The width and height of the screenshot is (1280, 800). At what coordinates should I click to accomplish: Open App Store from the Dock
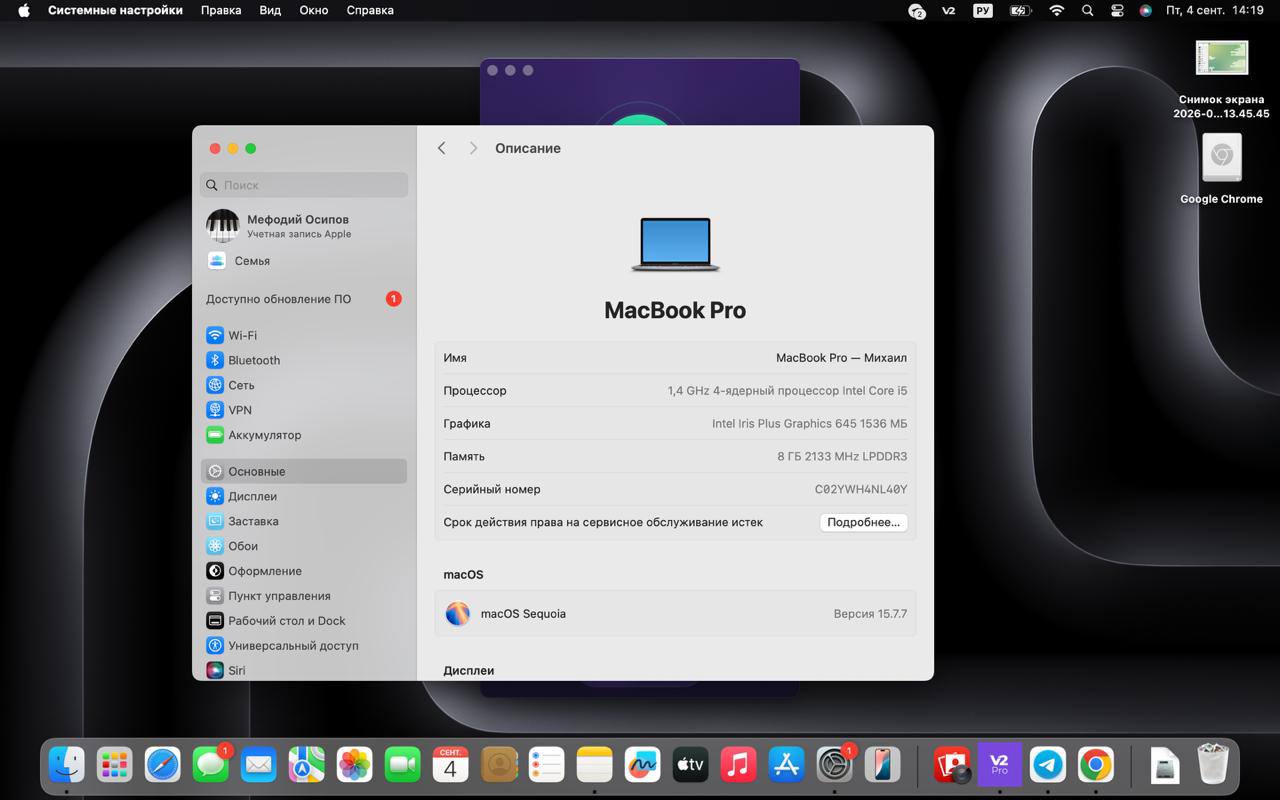[786, 765]
